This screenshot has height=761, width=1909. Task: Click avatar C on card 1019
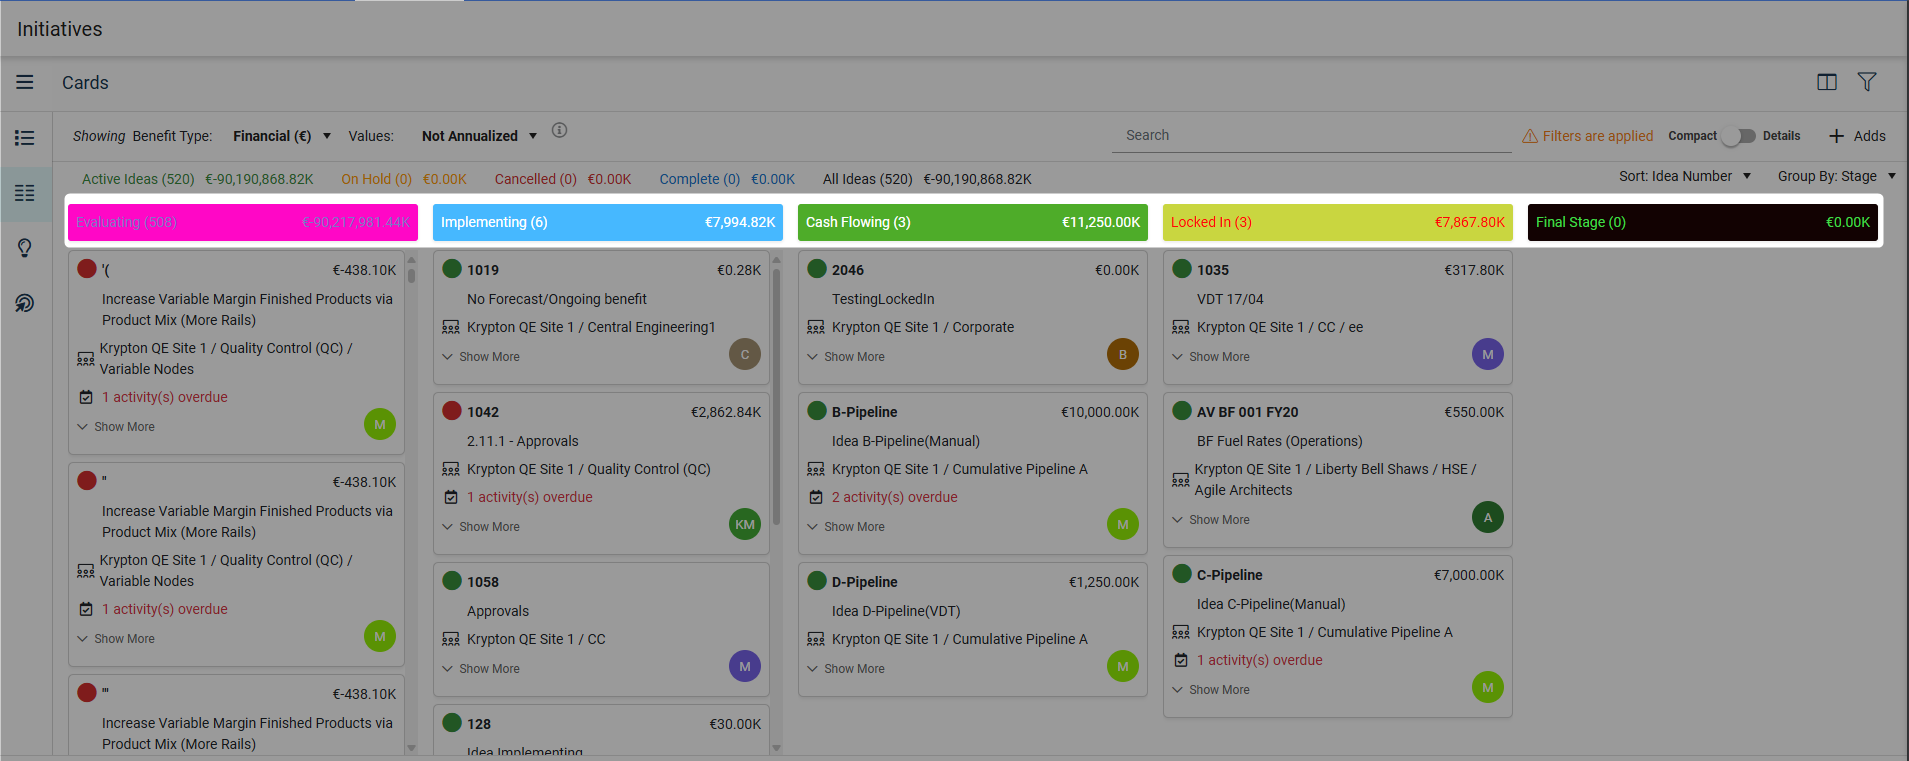tap(745, 354)
